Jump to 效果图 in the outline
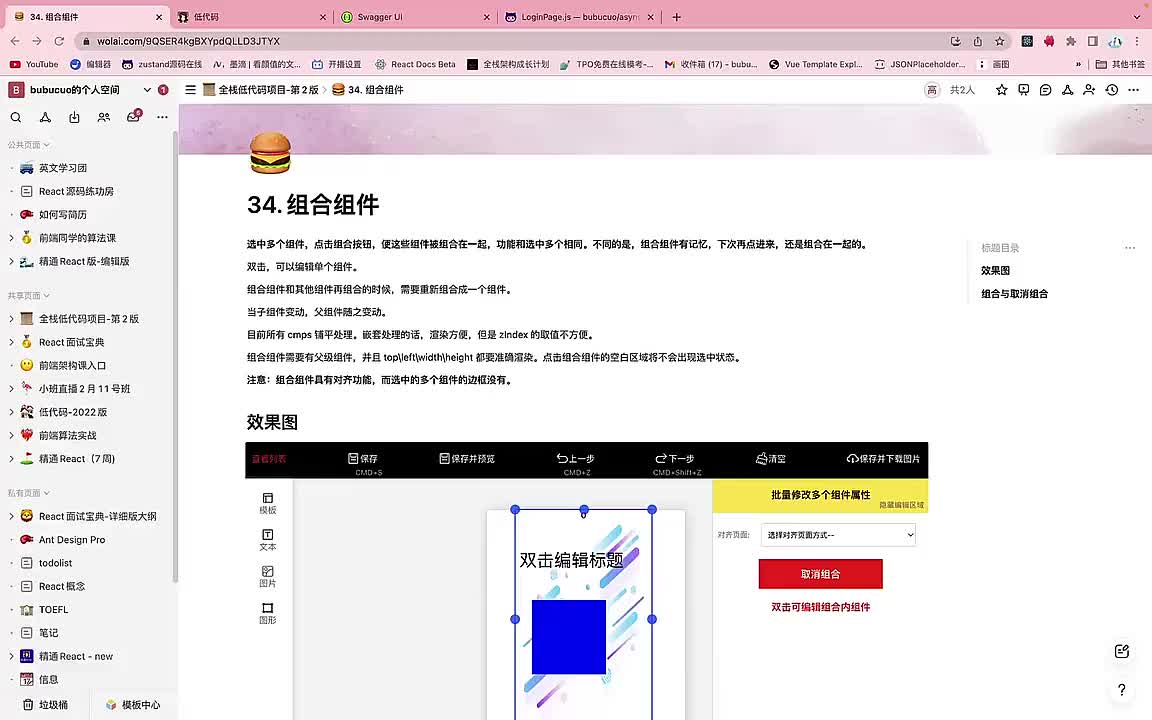Image resolution: width=1152 pixels, height=720 pixels. click(x=995, y=270)
